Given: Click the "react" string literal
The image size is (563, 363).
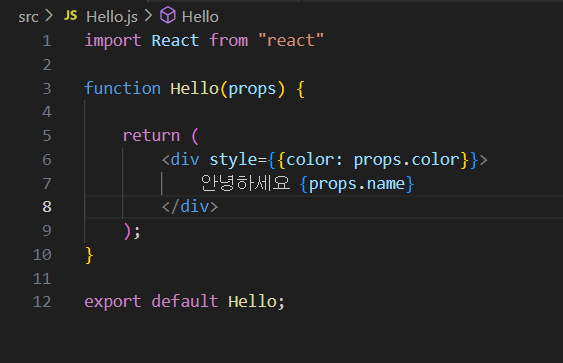Looking at the screenshot, I should pos(291,41).
